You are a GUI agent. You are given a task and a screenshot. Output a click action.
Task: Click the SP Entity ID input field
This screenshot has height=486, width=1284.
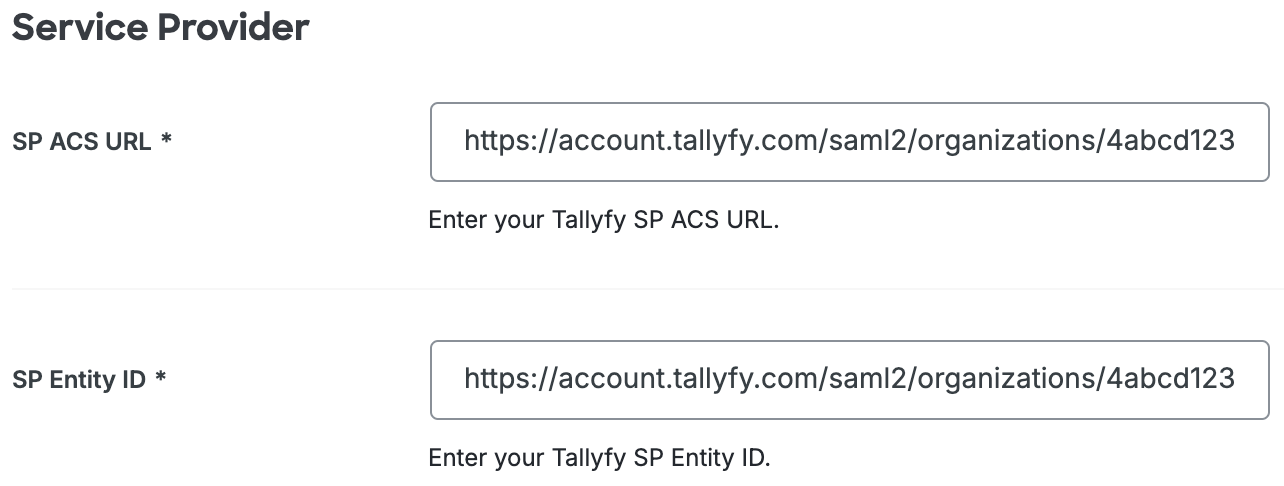tap(849, 379)
